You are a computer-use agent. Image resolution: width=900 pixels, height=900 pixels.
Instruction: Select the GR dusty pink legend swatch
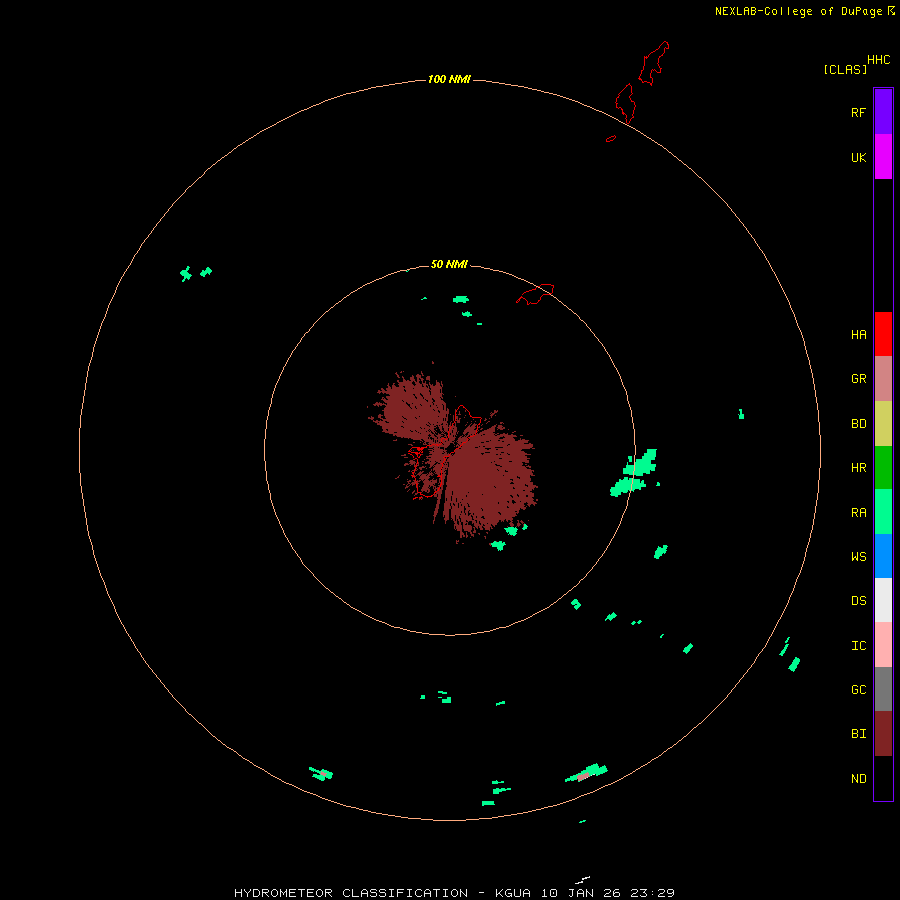tap(883, 379)
